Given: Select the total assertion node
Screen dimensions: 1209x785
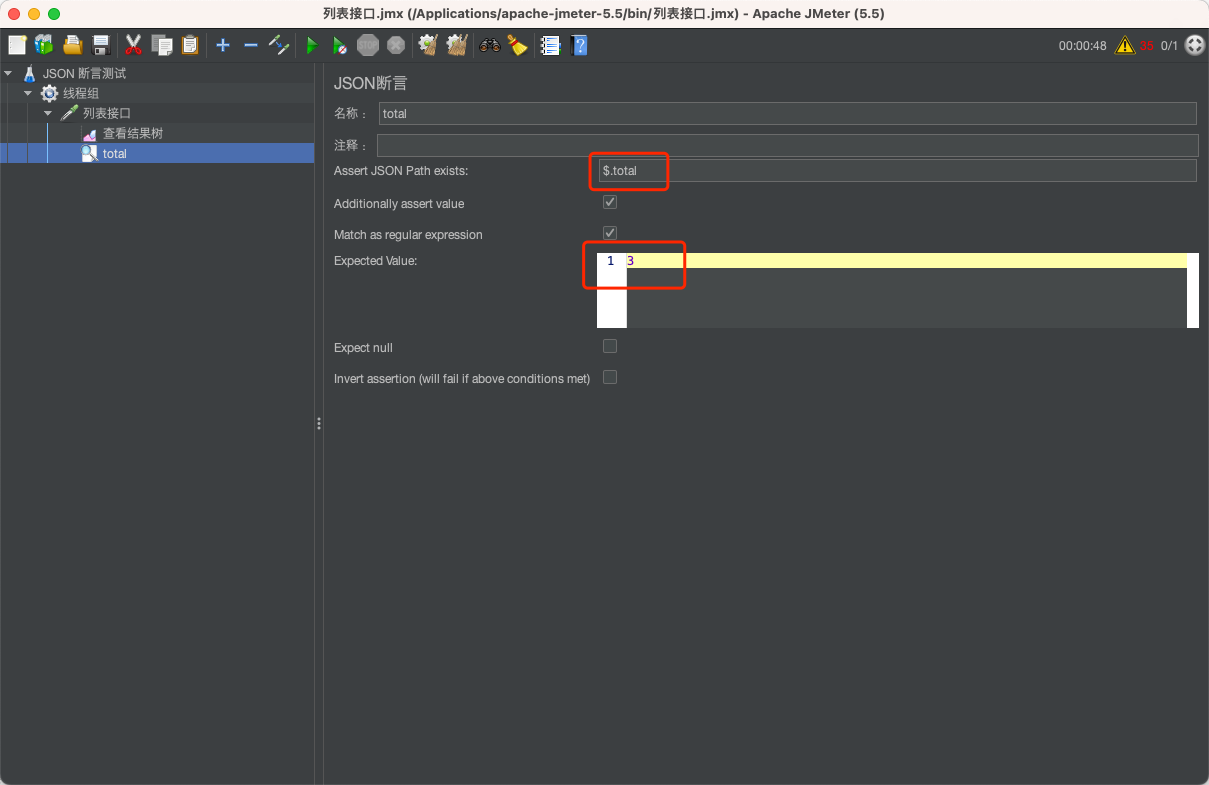Looking at the screenshot, I should [115, 153].
